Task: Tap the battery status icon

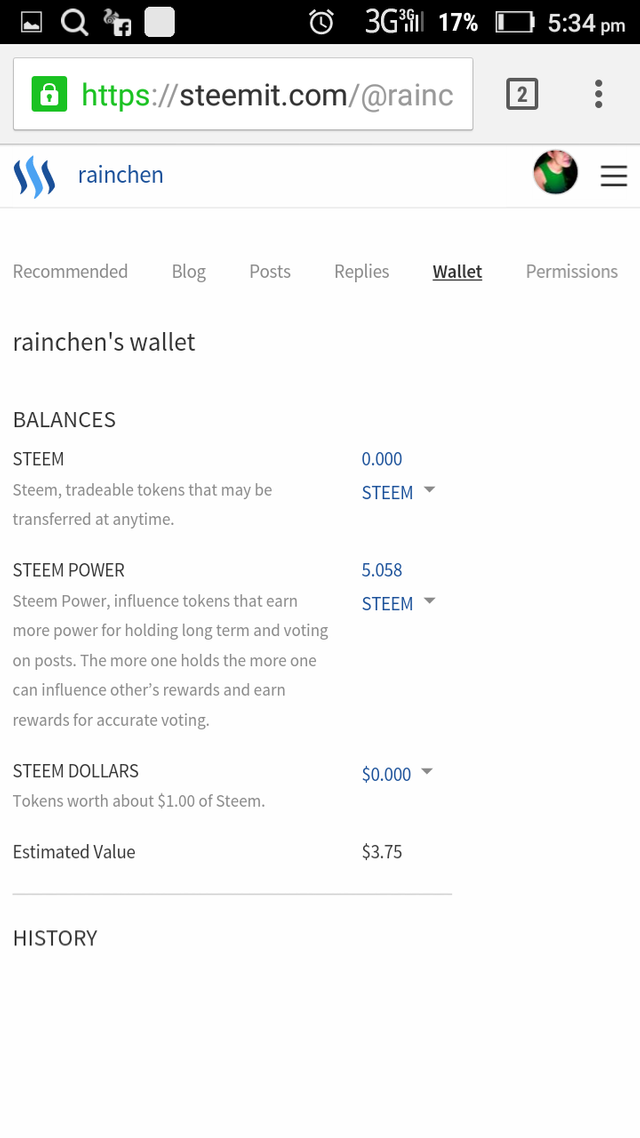Action: (514, 21)
